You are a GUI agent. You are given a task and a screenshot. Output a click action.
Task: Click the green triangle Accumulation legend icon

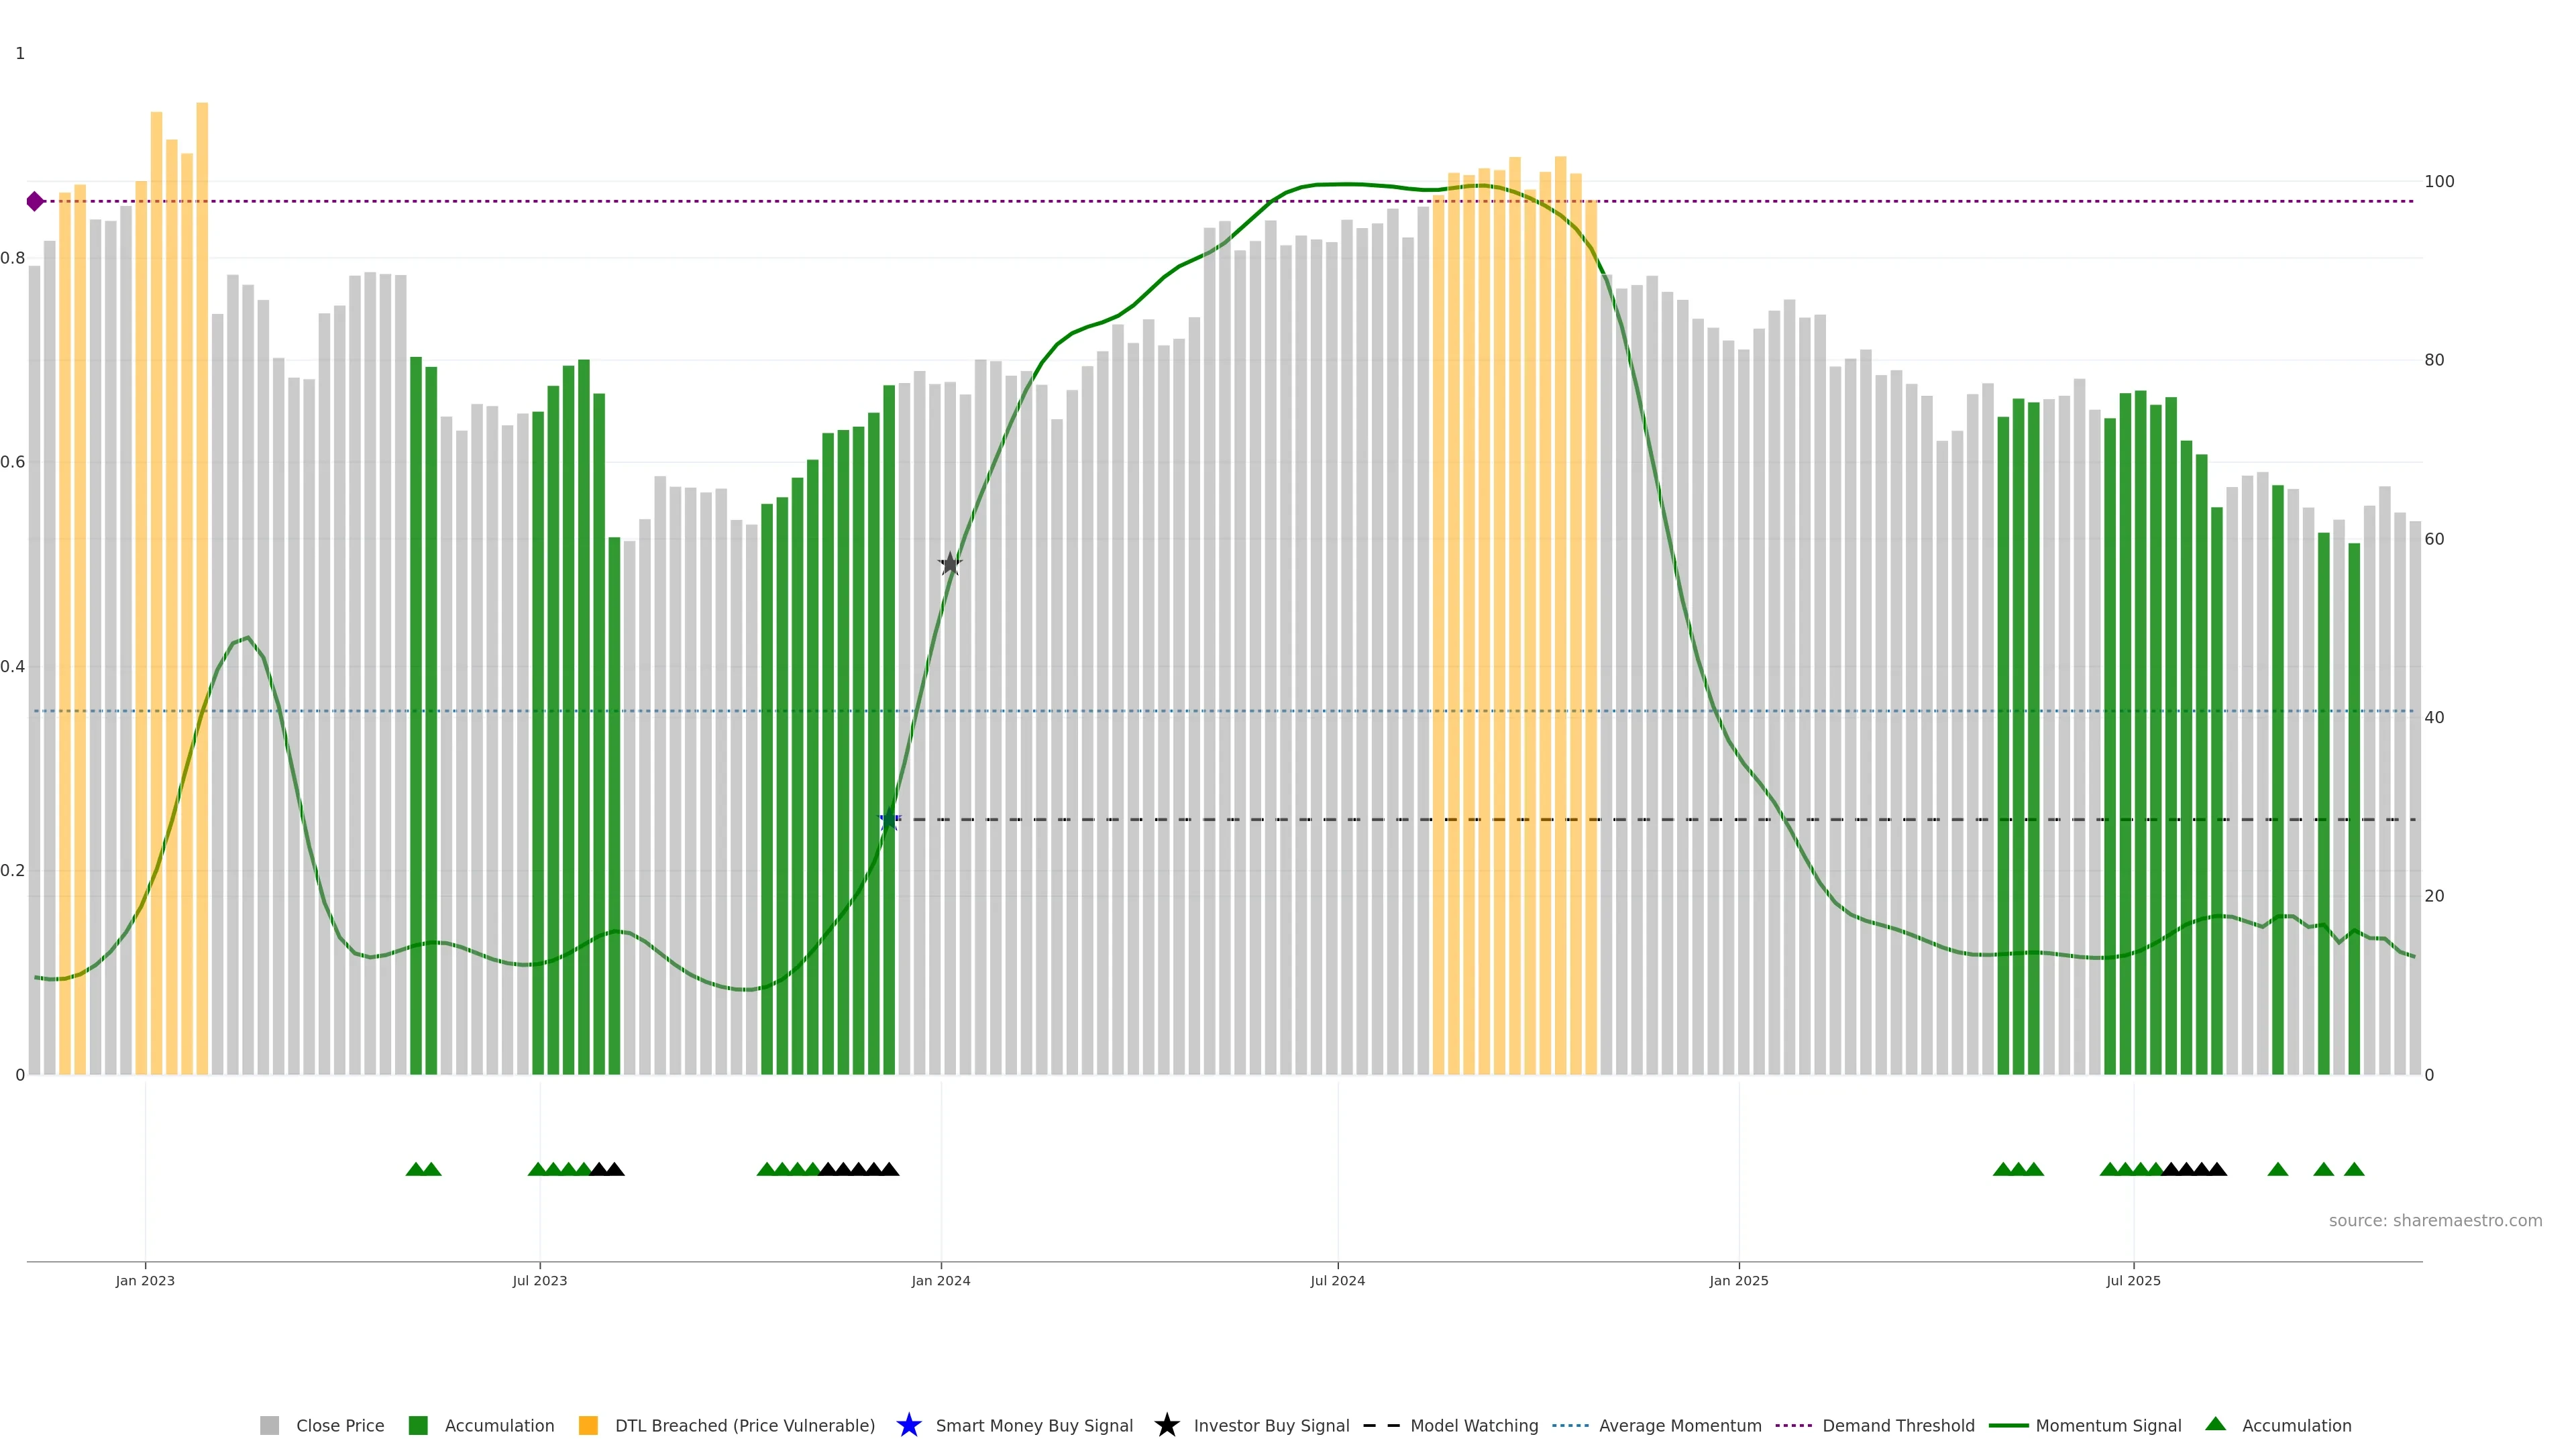(2215, 1424)
